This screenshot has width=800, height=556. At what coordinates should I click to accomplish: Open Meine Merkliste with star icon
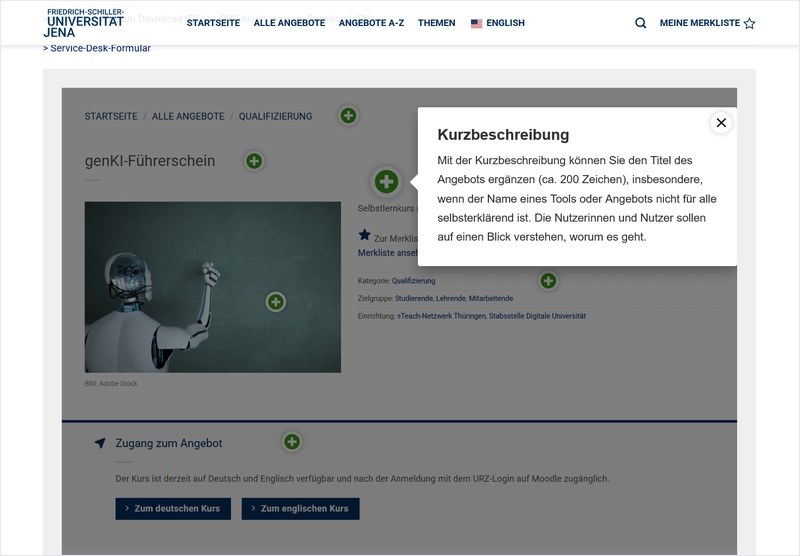click(707, 23)
